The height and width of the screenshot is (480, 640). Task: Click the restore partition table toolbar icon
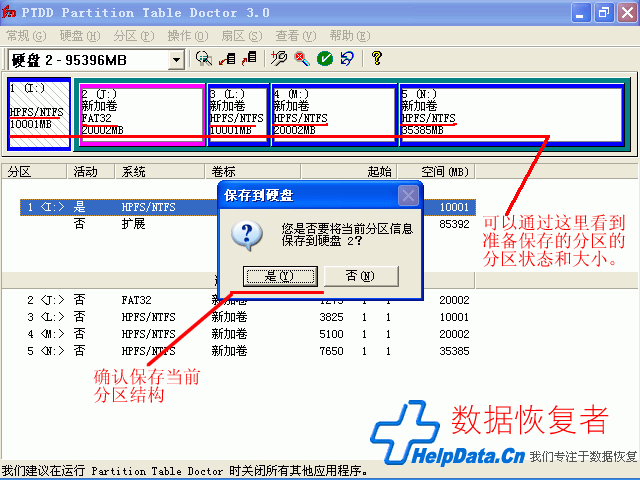tap(249, 59)
